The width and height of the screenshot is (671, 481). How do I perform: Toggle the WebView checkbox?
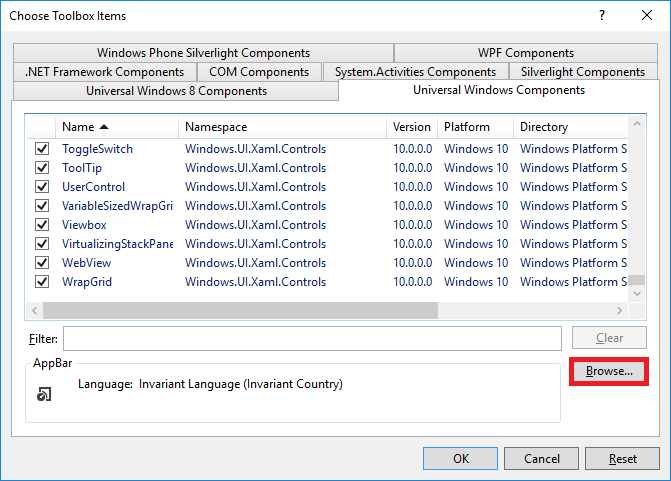click(x=42, y=263)
